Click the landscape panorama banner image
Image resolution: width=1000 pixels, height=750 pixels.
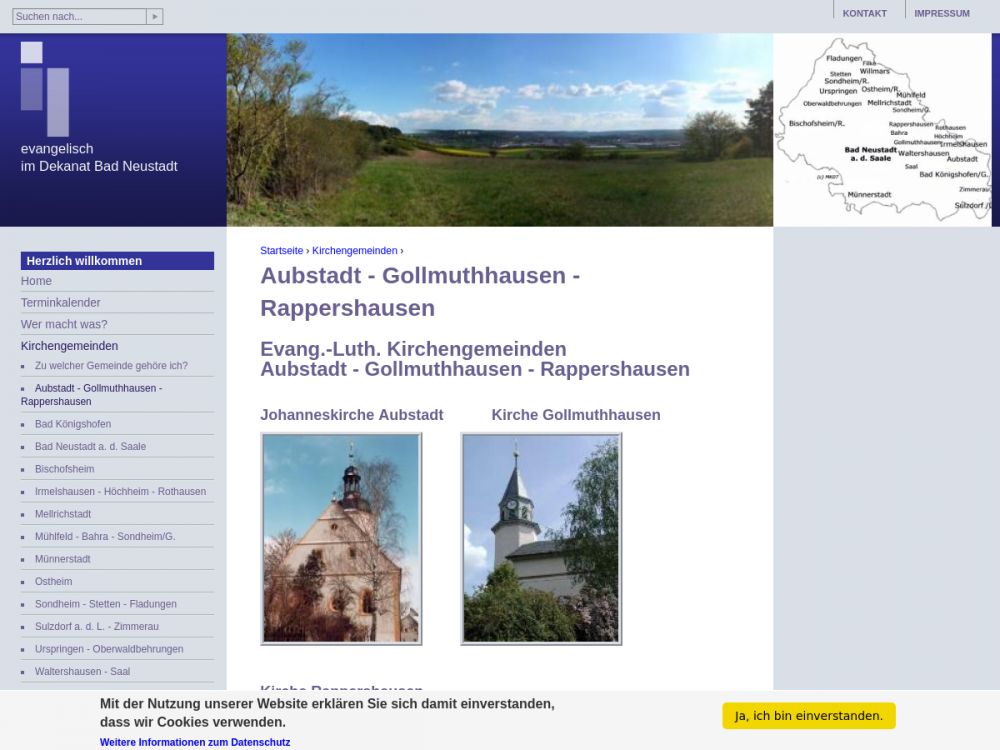click(499, 130)
